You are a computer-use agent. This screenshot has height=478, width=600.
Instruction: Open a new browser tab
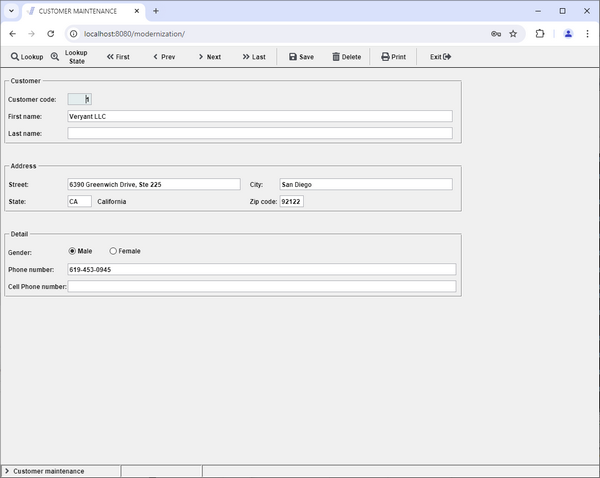pyautogui.click(x=156, y=10)
